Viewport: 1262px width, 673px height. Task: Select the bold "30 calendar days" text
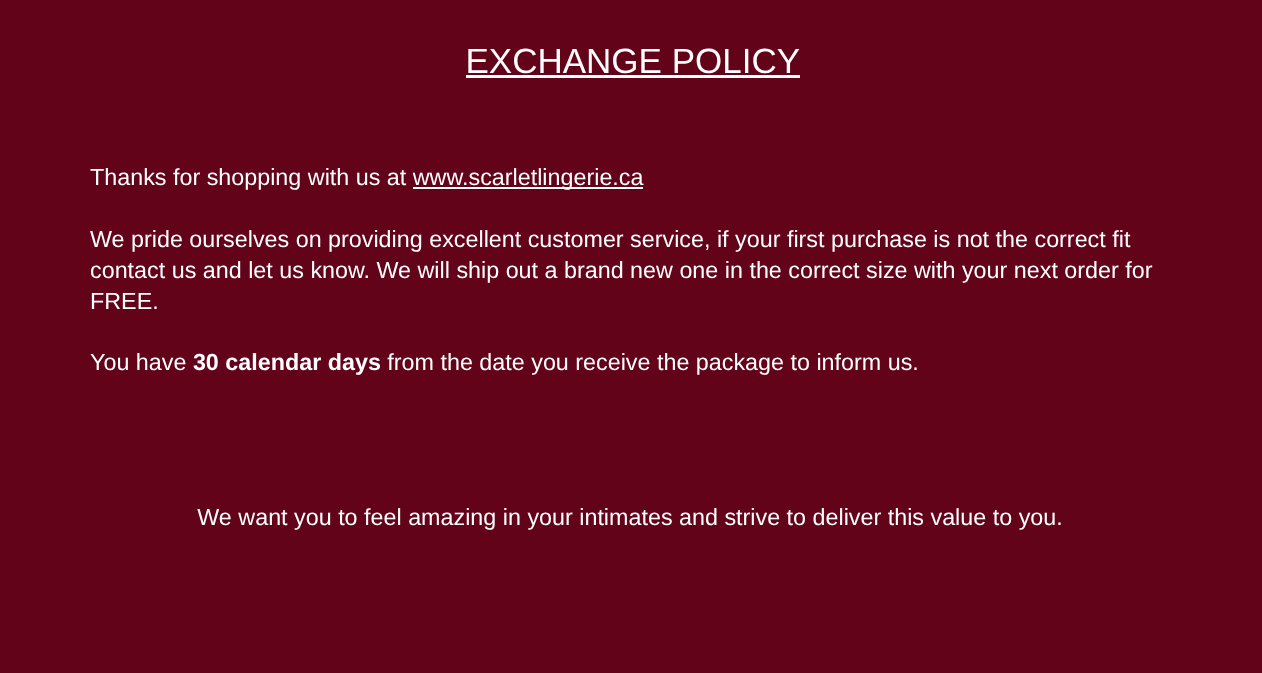(x=286, y=363)
